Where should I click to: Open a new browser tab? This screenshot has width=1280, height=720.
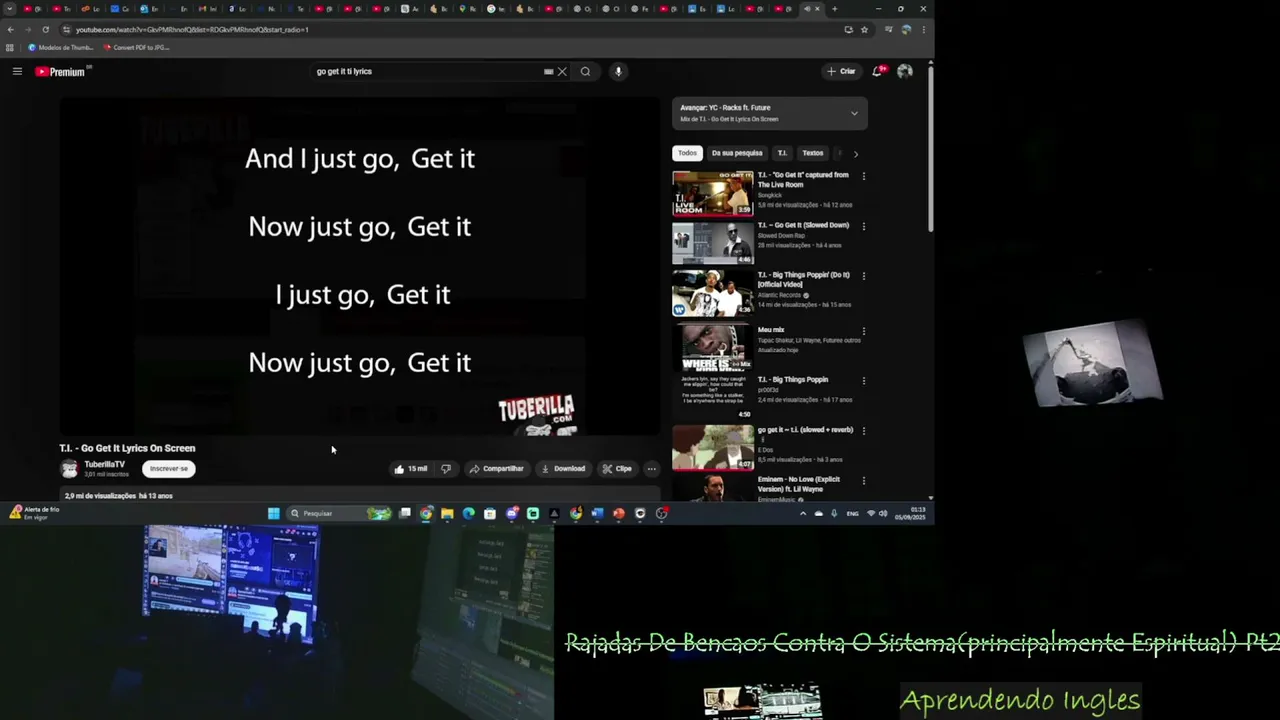pyautogui.click(x=834, y=9)
